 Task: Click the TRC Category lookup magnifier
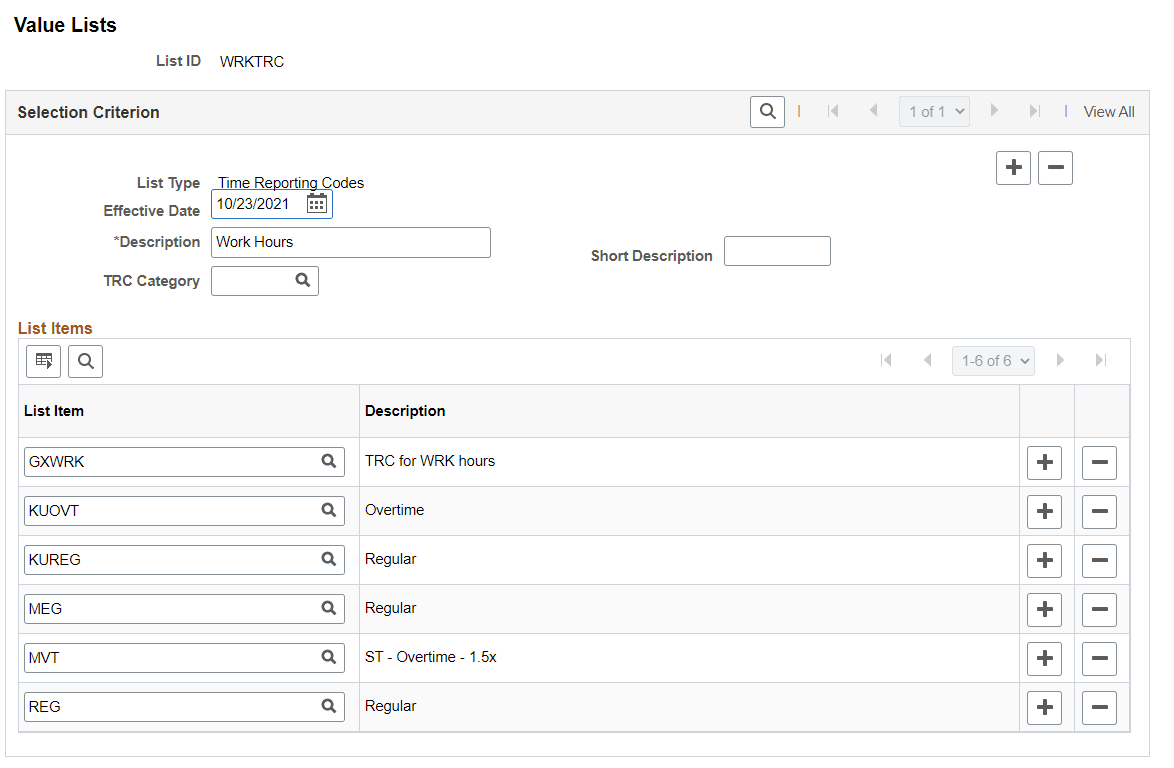302,280
